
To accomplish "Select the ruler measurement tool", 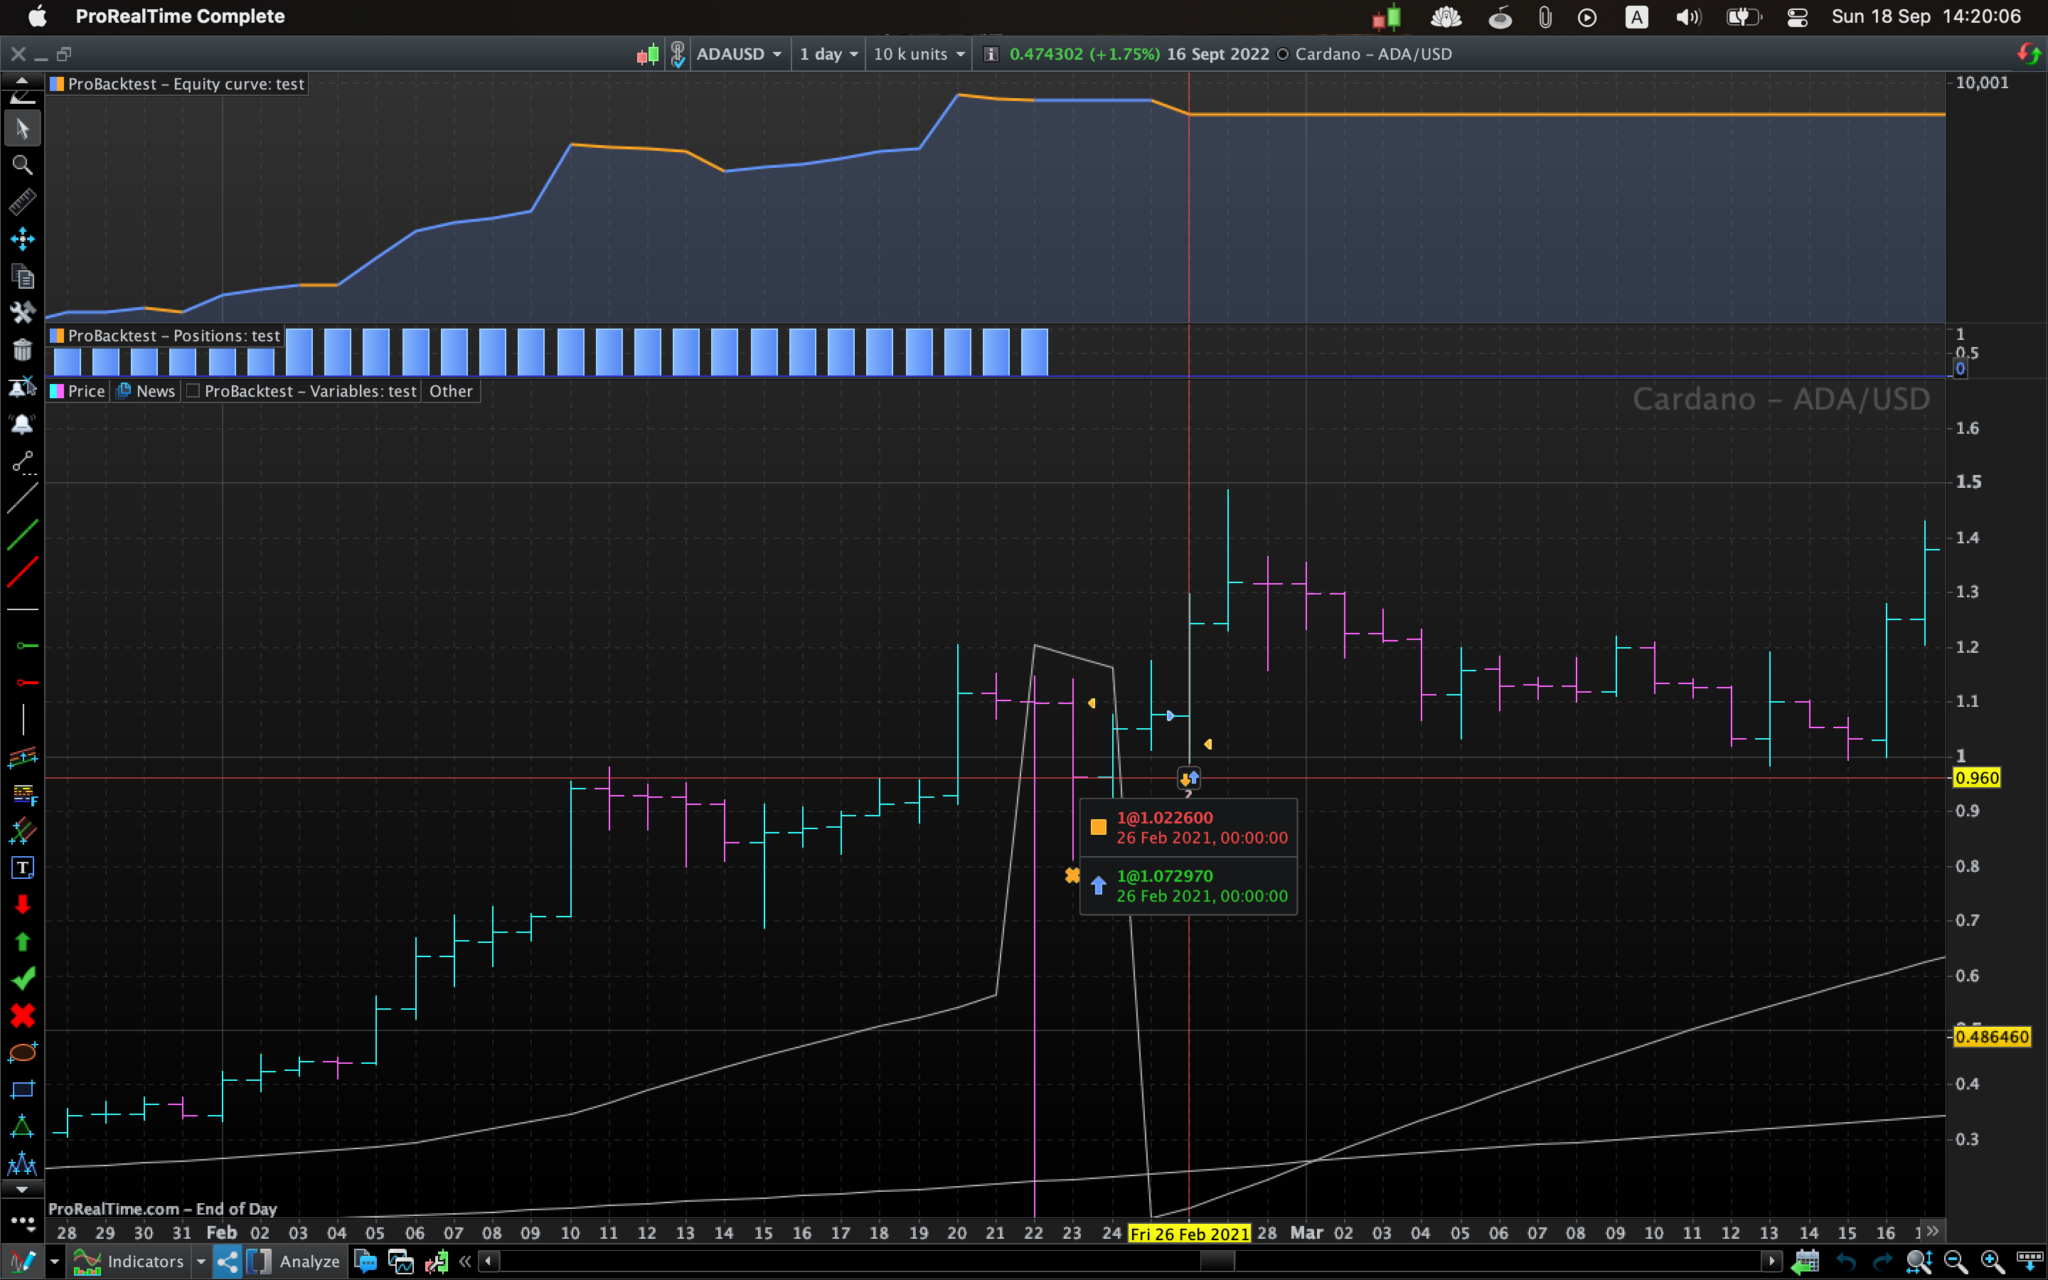I will 22,202.
